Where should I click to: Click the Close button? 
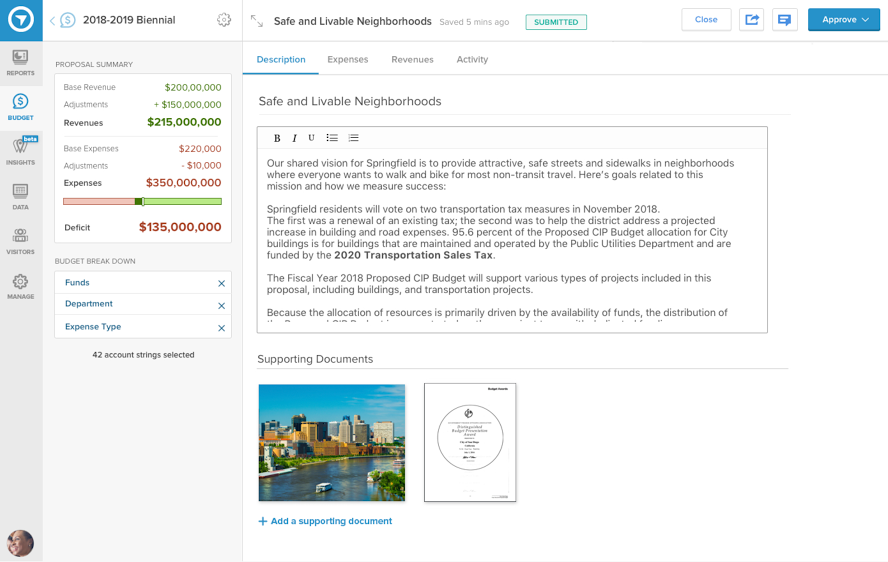(x=706, y=20)
